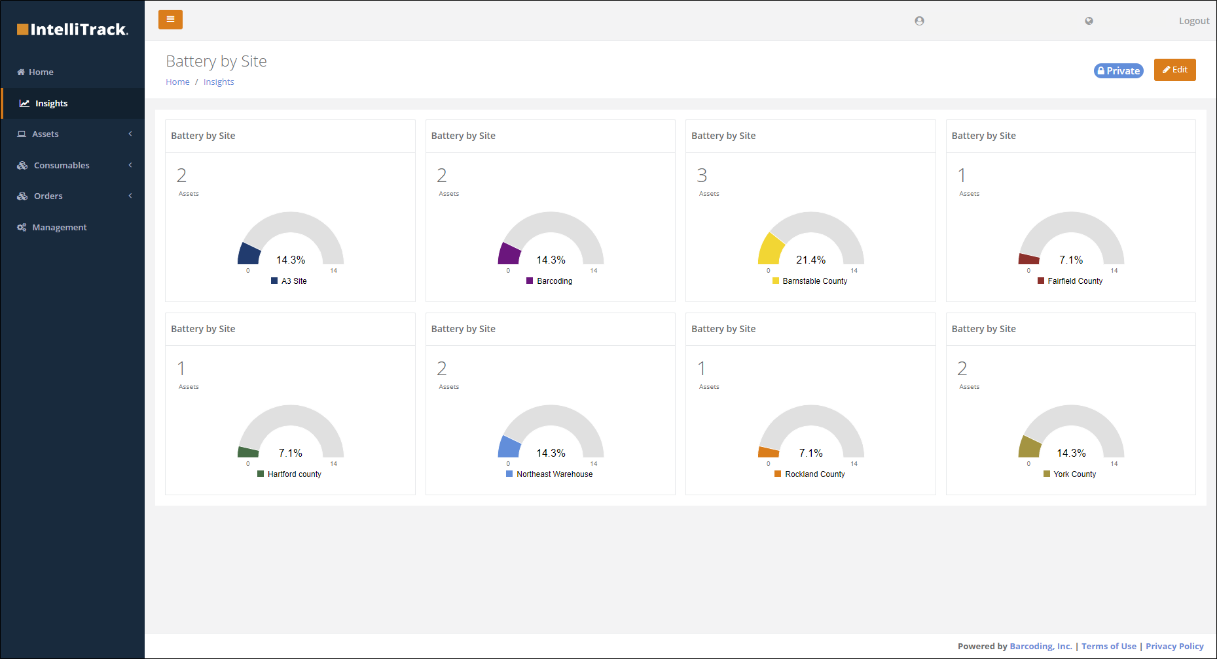Screen dimensions: 1217x659
Task: Click the Barcoding legend label
Action: (x=555, y=281)
